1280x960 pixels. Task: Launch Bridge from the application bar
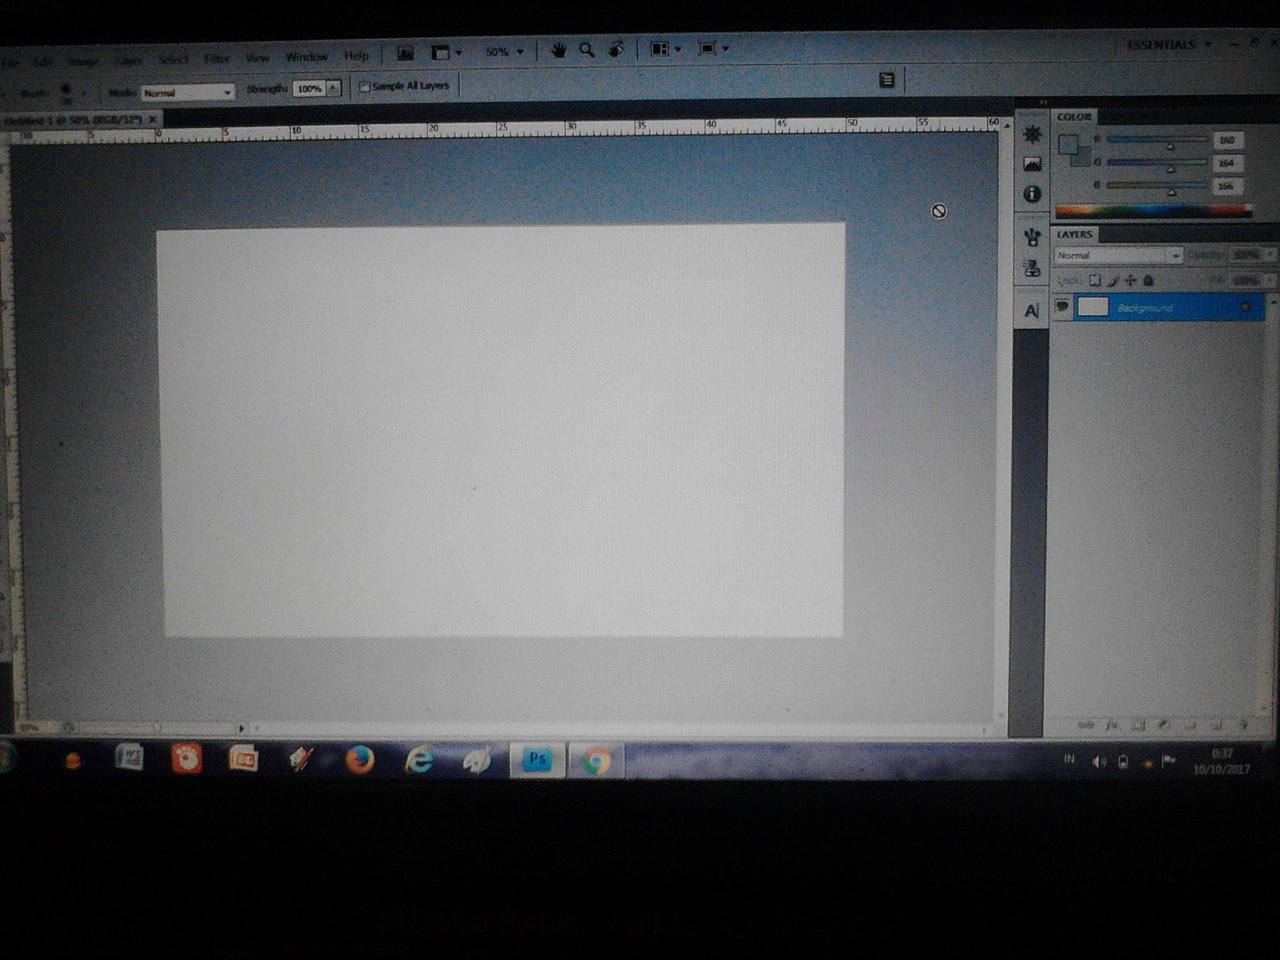[405, 53]
